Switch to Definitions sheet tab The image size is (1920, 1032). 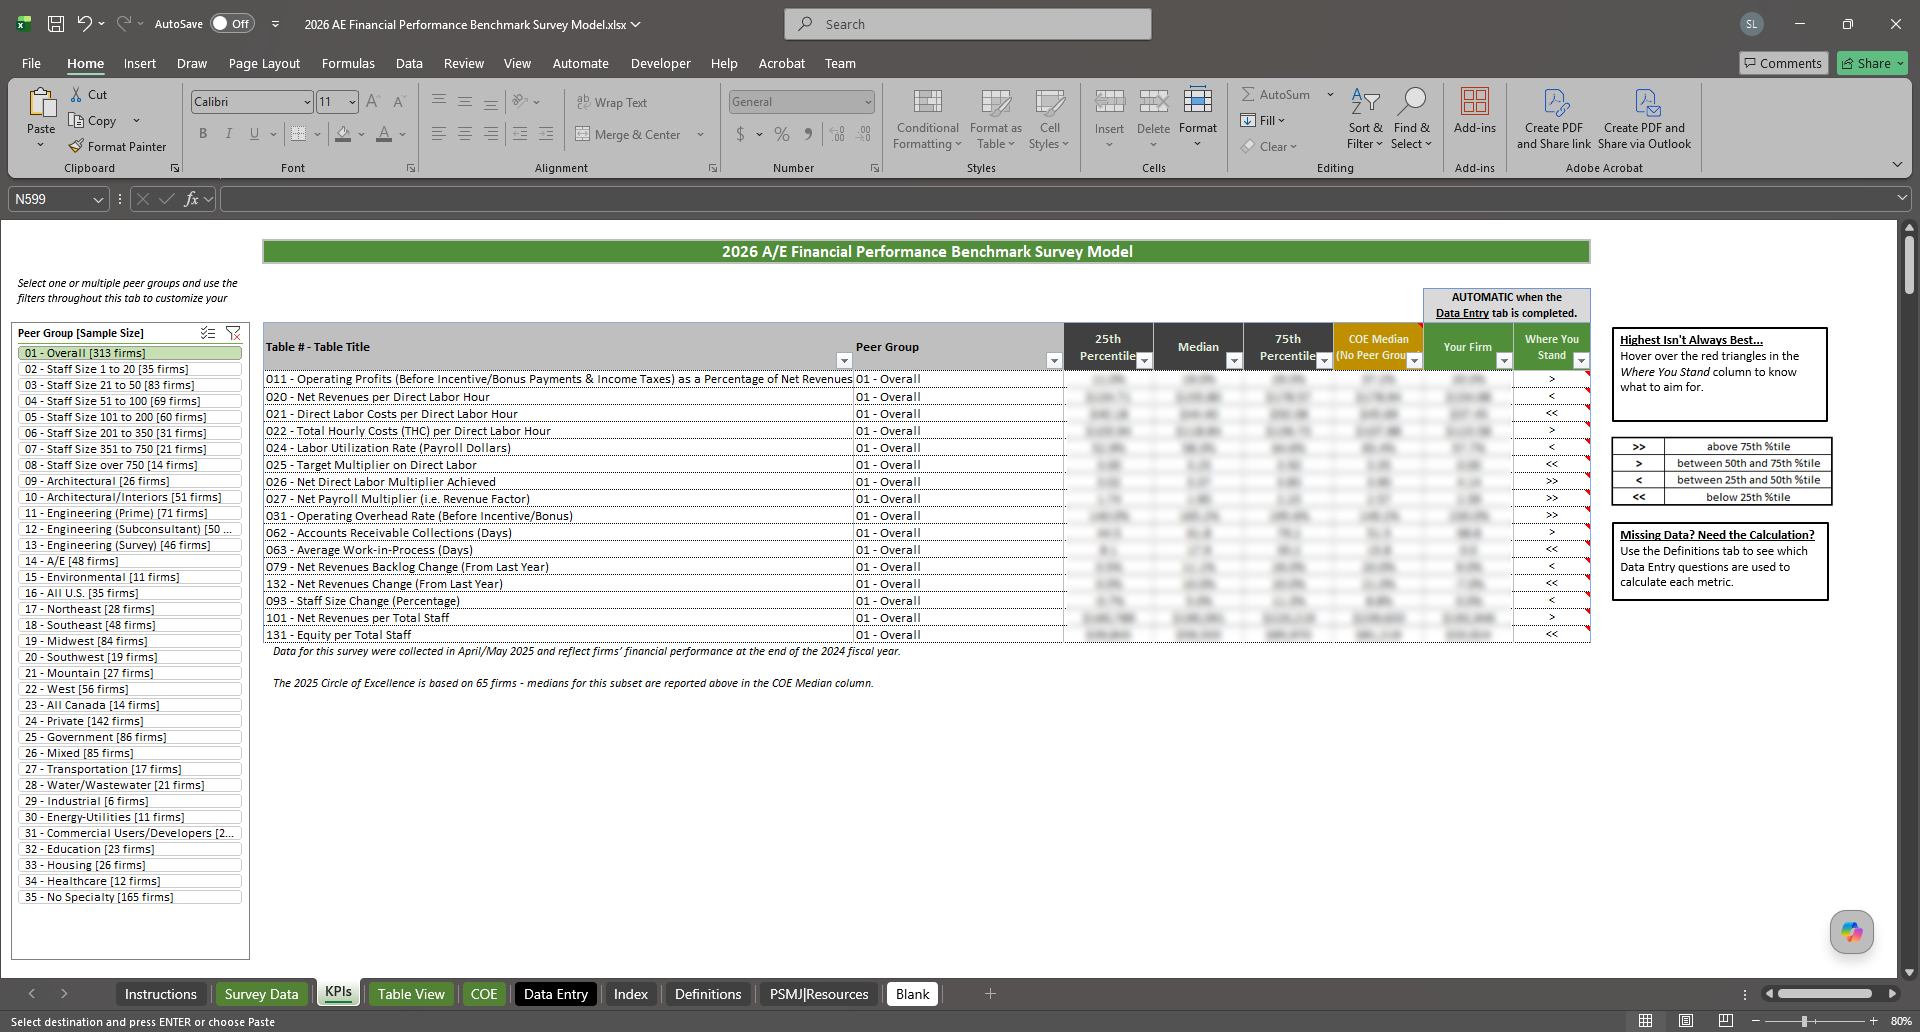click(708, 994)
